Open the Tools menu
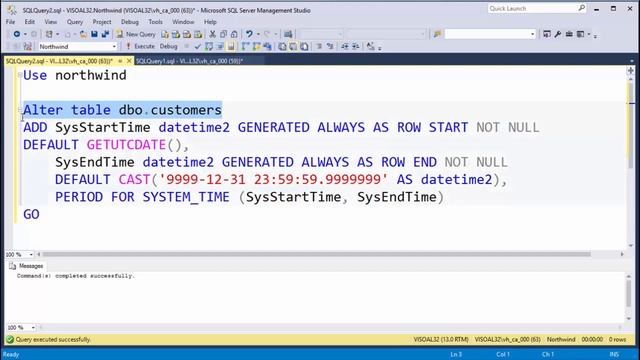 [x=155, y=22]
